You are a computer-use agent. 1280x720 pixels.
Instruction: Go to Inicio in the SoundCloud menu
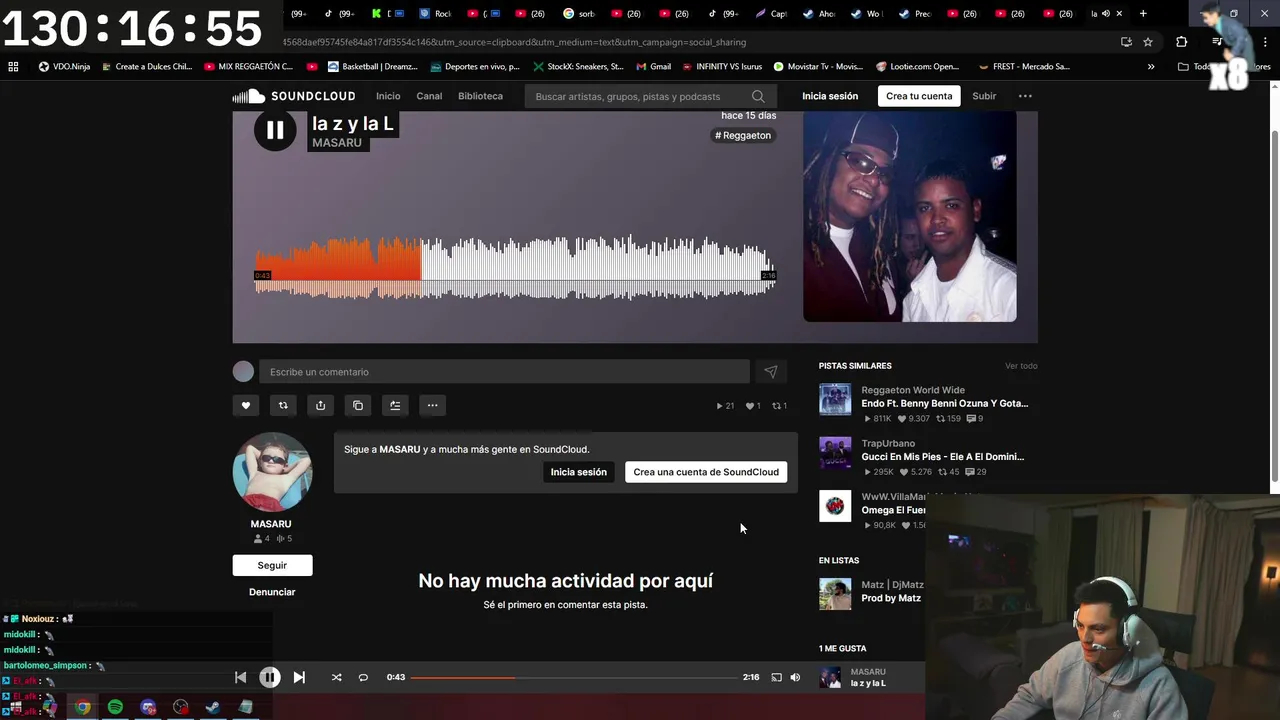coord(388,96)
